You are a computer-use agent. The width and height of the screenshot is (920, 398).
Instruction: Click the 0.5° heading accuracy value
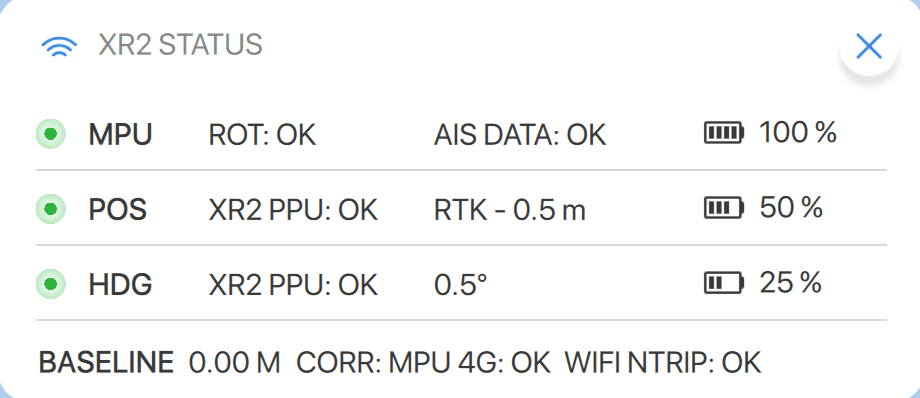(461, 285)
